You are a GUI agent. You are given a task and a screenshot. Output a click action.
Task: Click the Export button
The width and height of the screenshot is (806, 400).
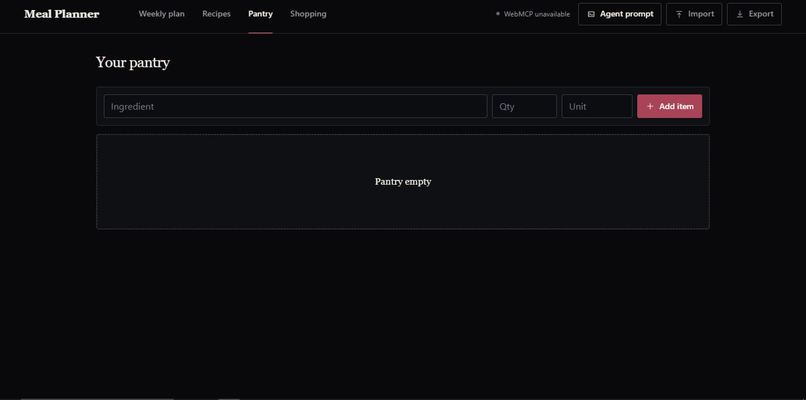(x=754, y=14)
